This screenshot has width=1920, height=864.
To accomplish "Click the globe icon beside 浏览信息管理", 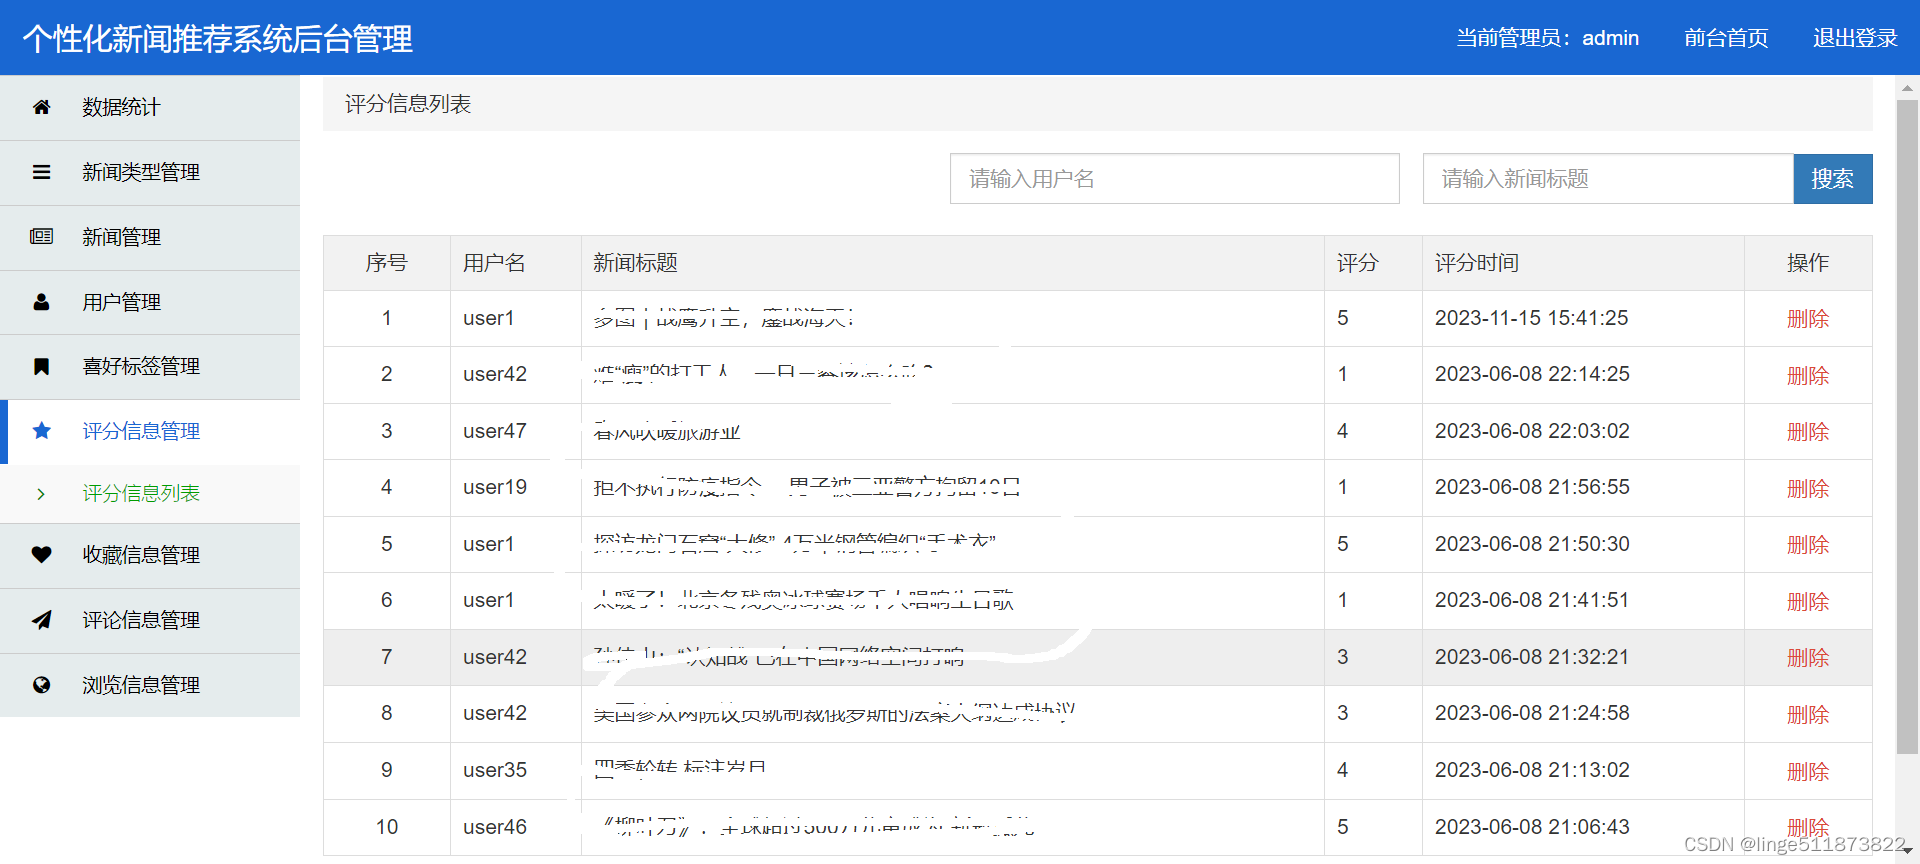I will pyautogui.click(x=41, y=685).
